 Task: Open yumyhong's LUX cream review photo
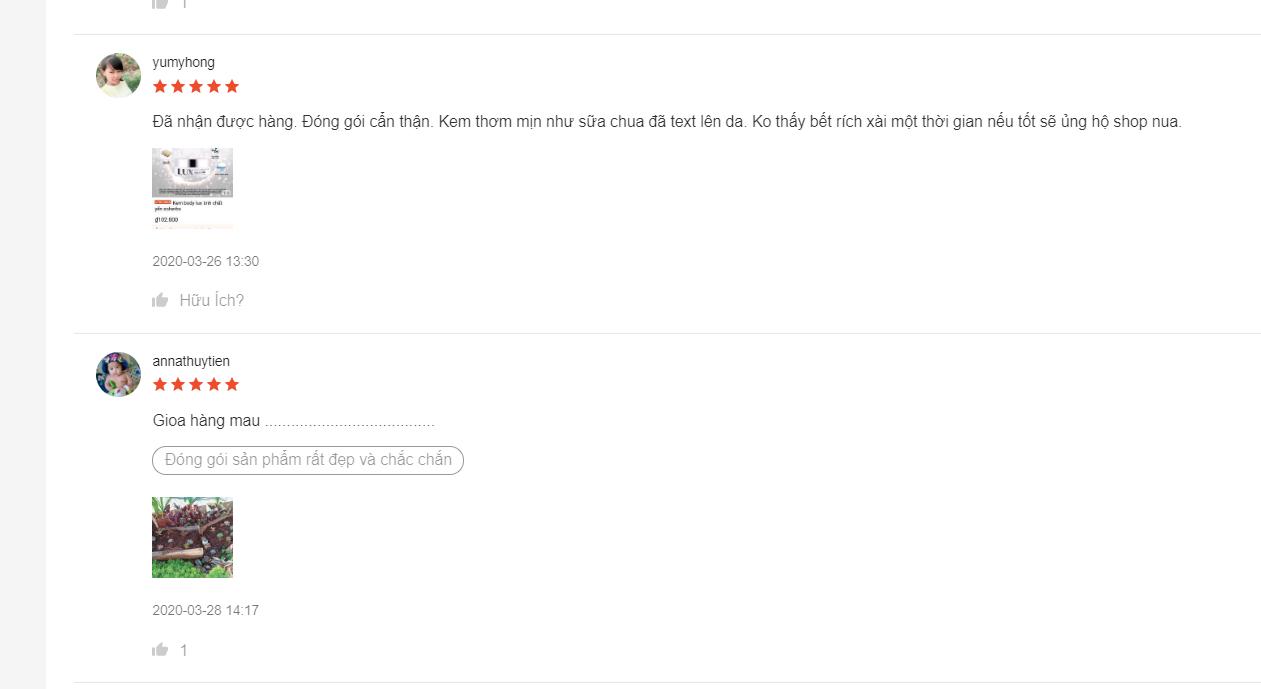coord(192,189)
